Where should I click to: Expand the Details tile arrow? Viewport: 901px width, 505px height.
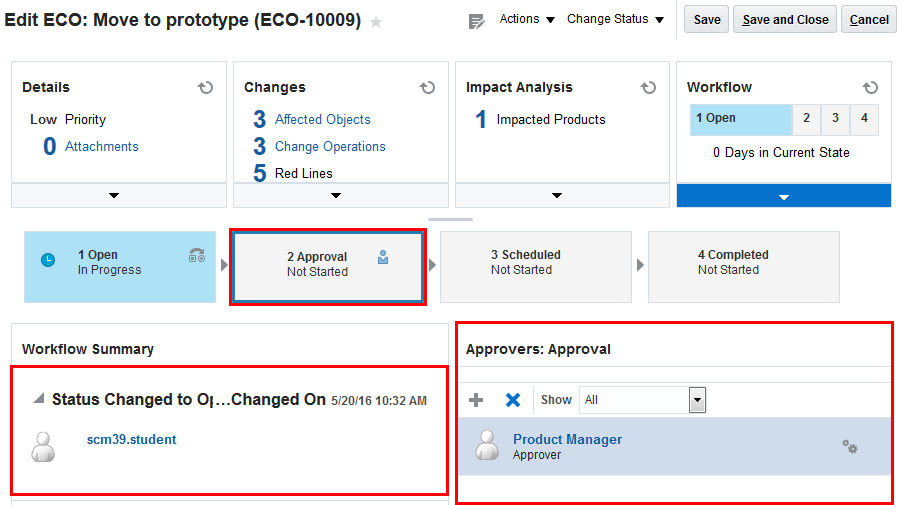(114, 195)
